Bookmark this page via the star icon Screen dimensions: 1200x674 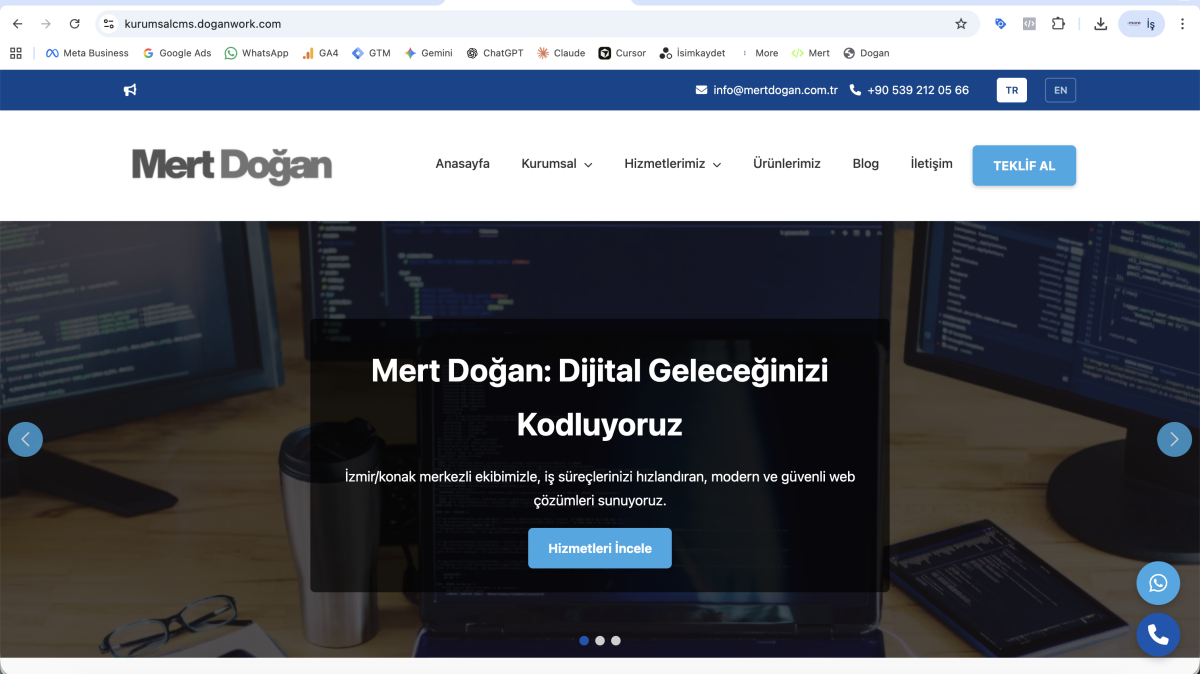[960, 23]
